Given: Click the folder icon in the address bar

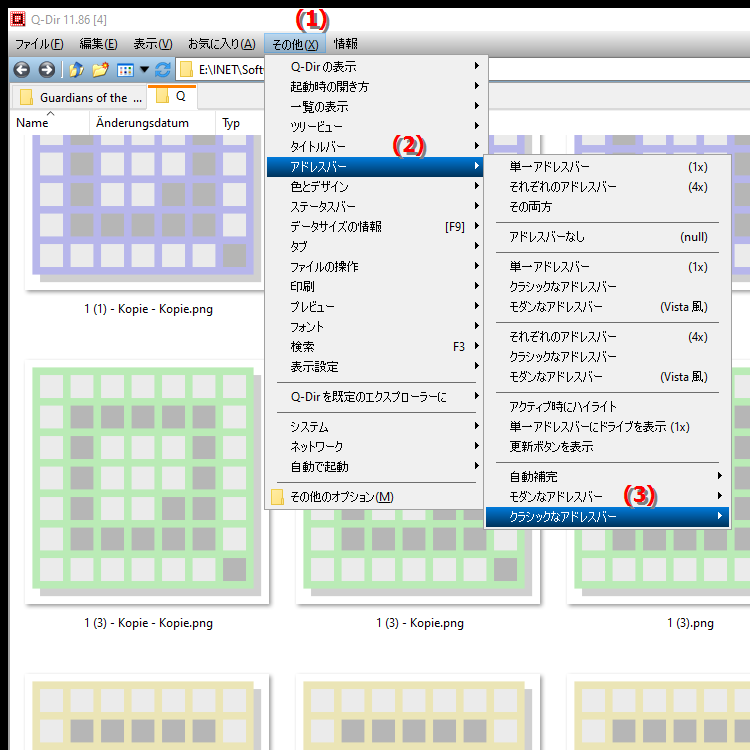Looking at the screenshot, I should point(186,70).
